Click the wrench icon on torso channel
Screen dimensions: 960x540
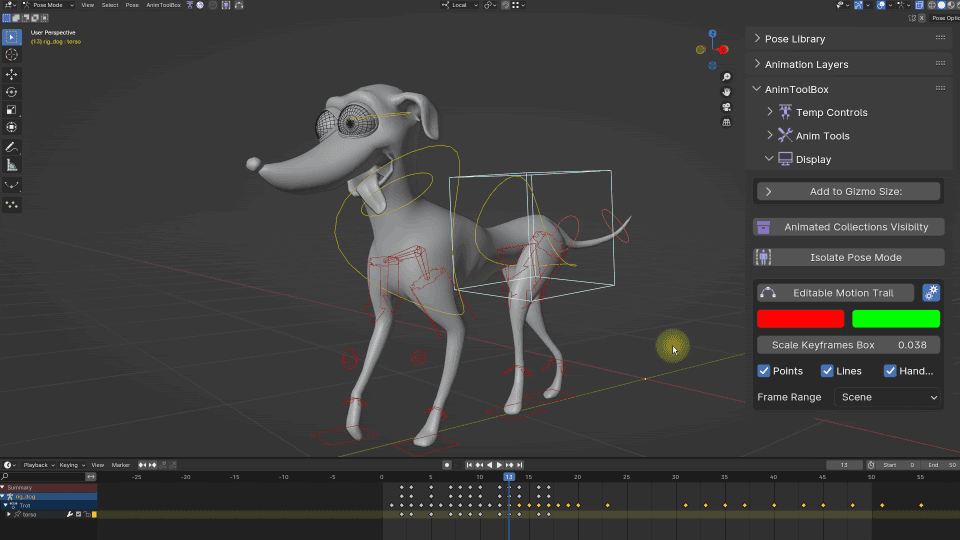[70, 514]
